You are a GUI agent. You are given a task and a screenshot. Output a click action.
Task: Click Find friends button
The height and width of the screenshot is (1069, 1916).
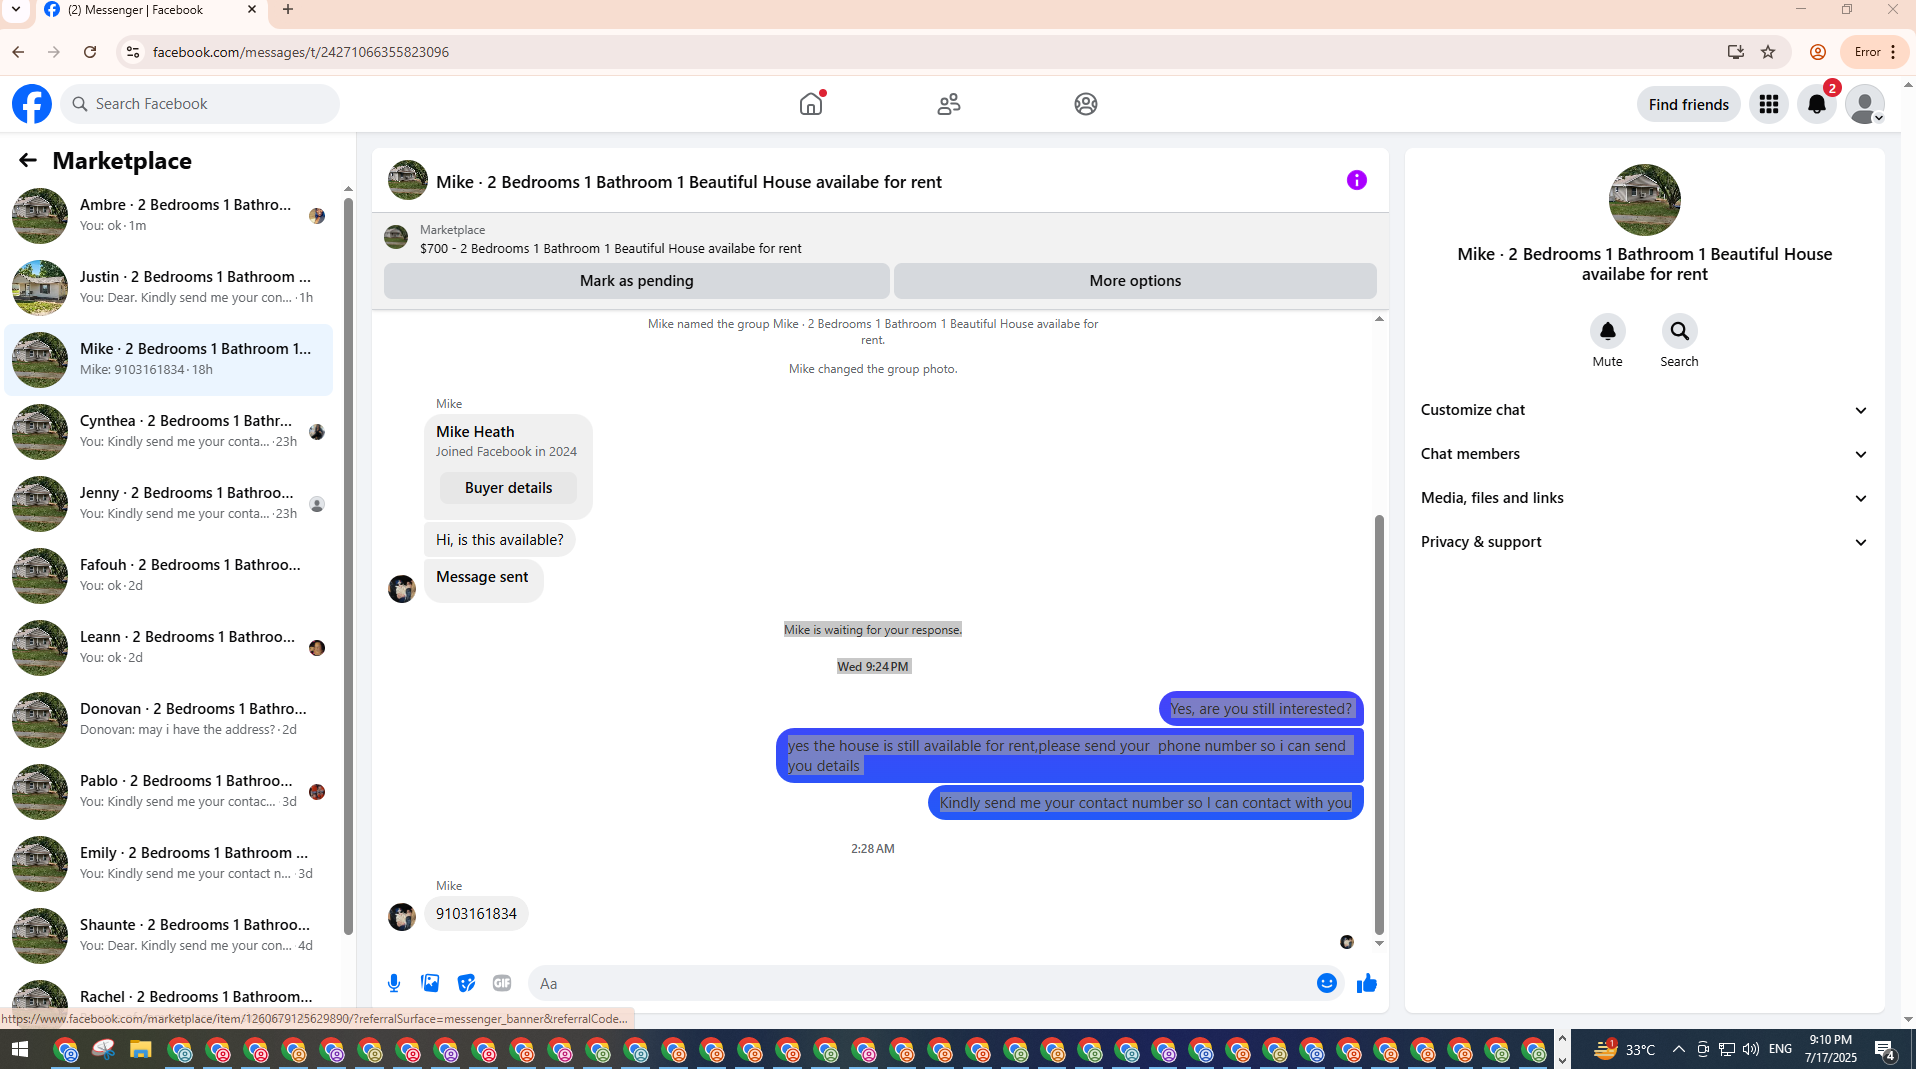click(1688, 104)
